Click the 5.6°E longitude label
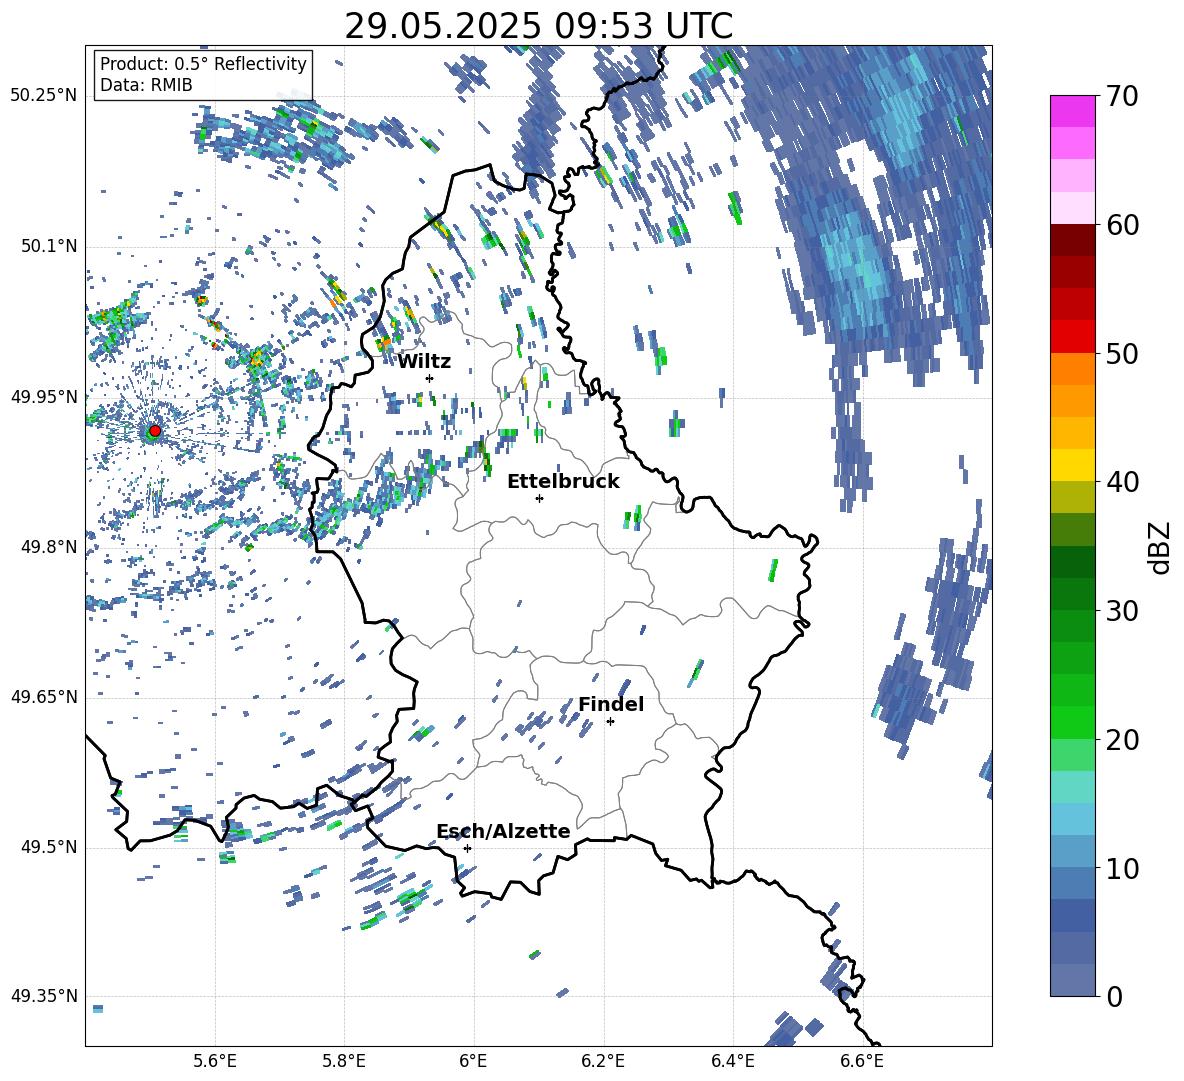 214,1061
